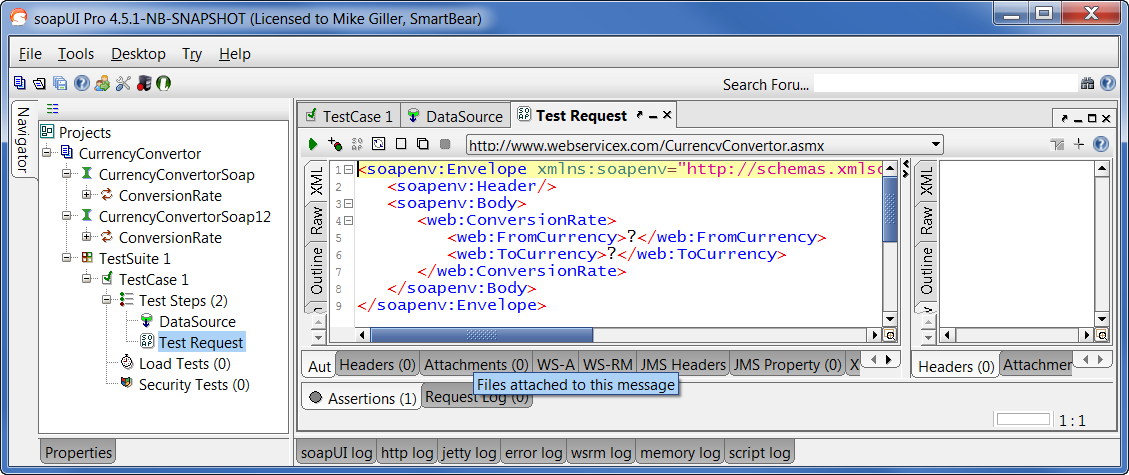Click the clone request overlapping-squares icon
Image resolution: width=1129 pixels, height=475 pixels.
[x=423, y=144]
